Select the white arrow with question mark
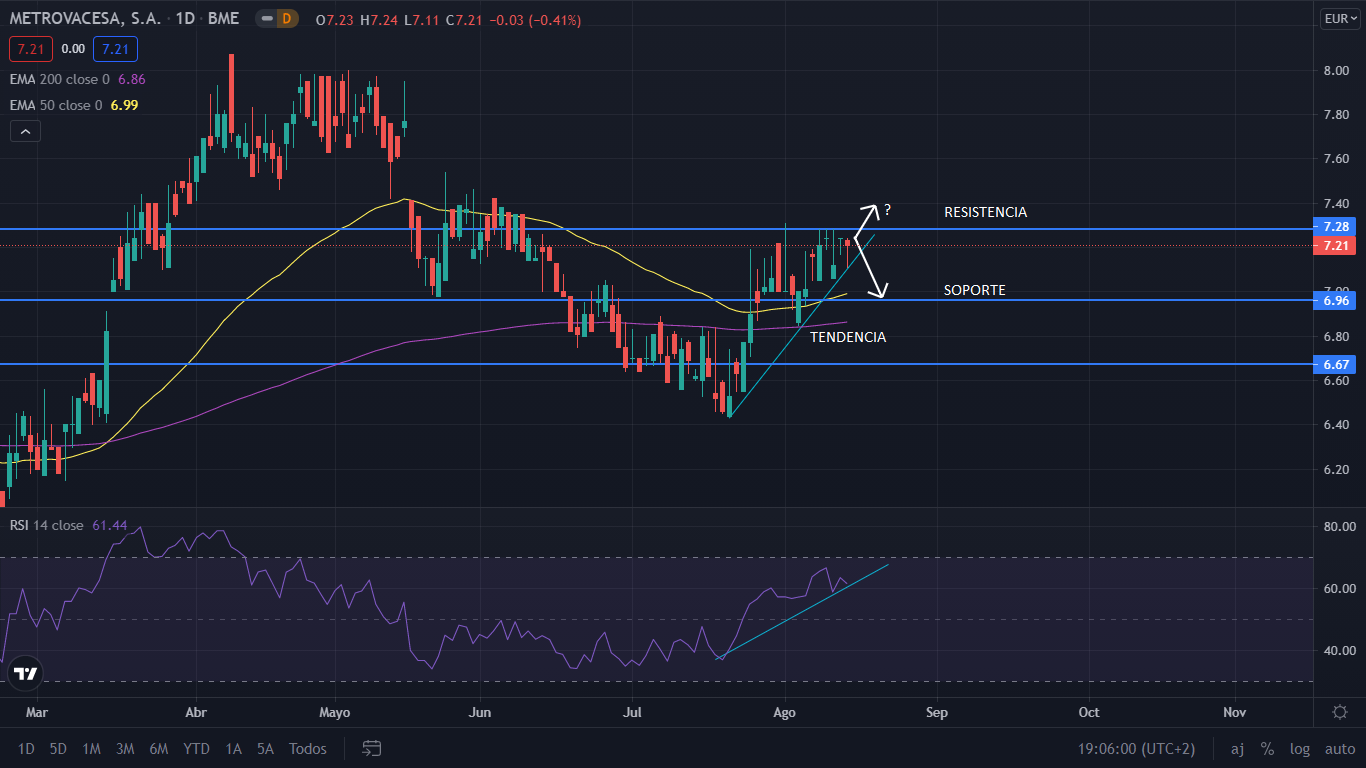1366x768 pixels. [x=869, y=215]
